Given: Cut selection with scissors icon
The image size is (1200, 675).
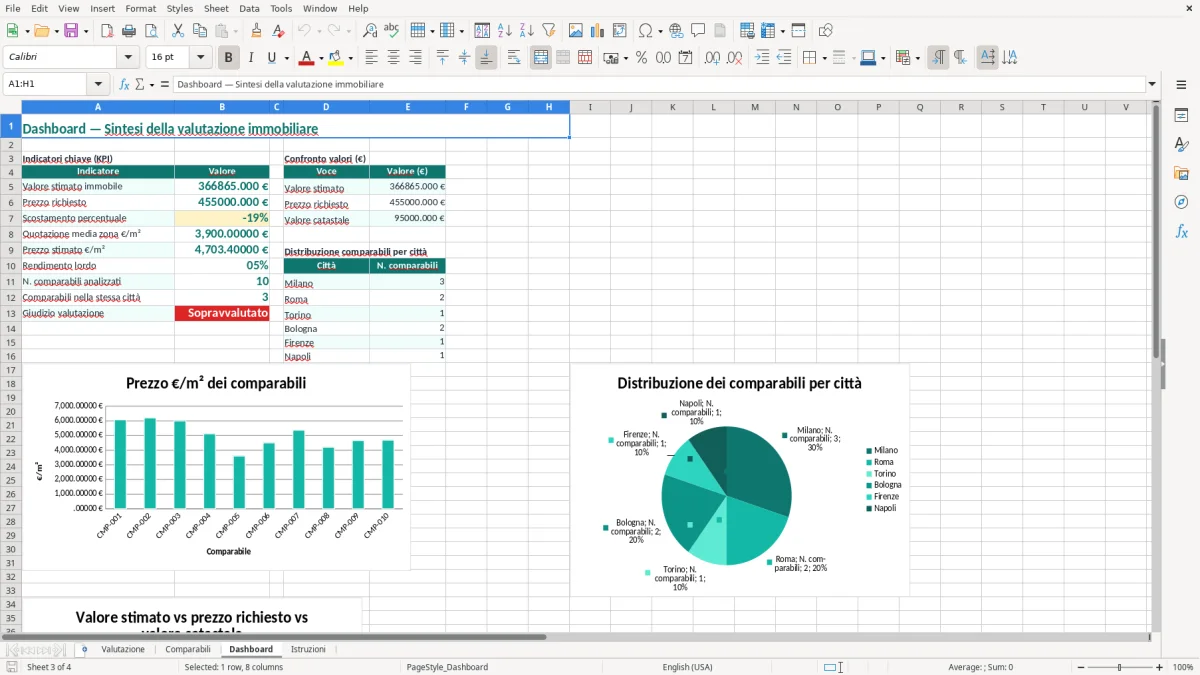Looking at the screenshot, I should 178,31.
